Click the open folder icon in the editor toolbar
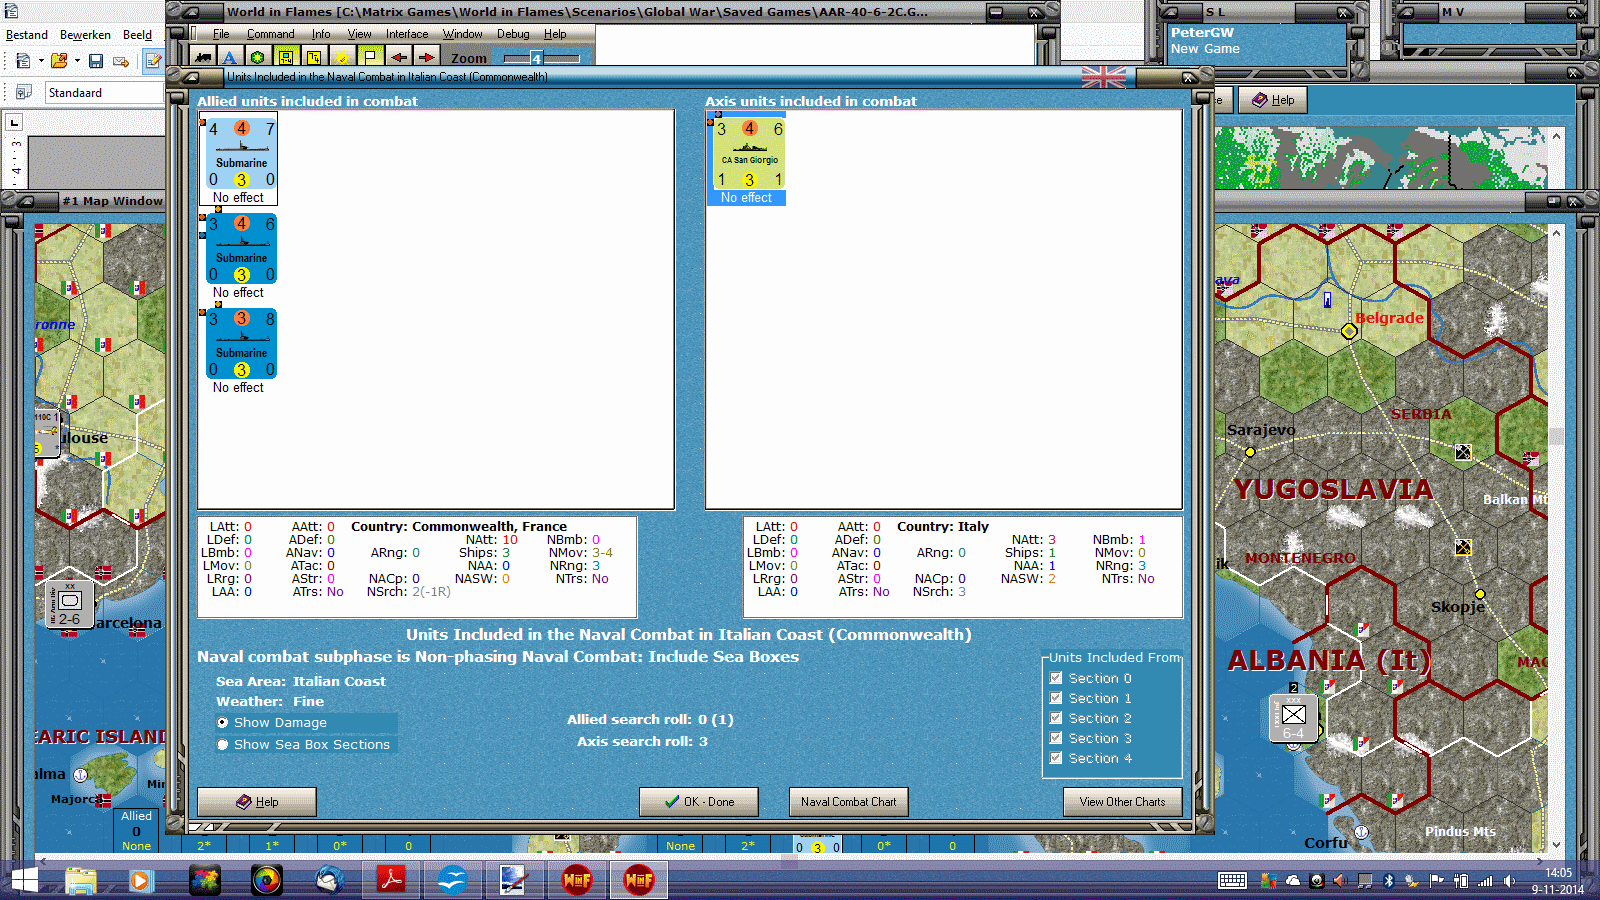Viewport: 1600px width, 900px height. pos(59,61)
